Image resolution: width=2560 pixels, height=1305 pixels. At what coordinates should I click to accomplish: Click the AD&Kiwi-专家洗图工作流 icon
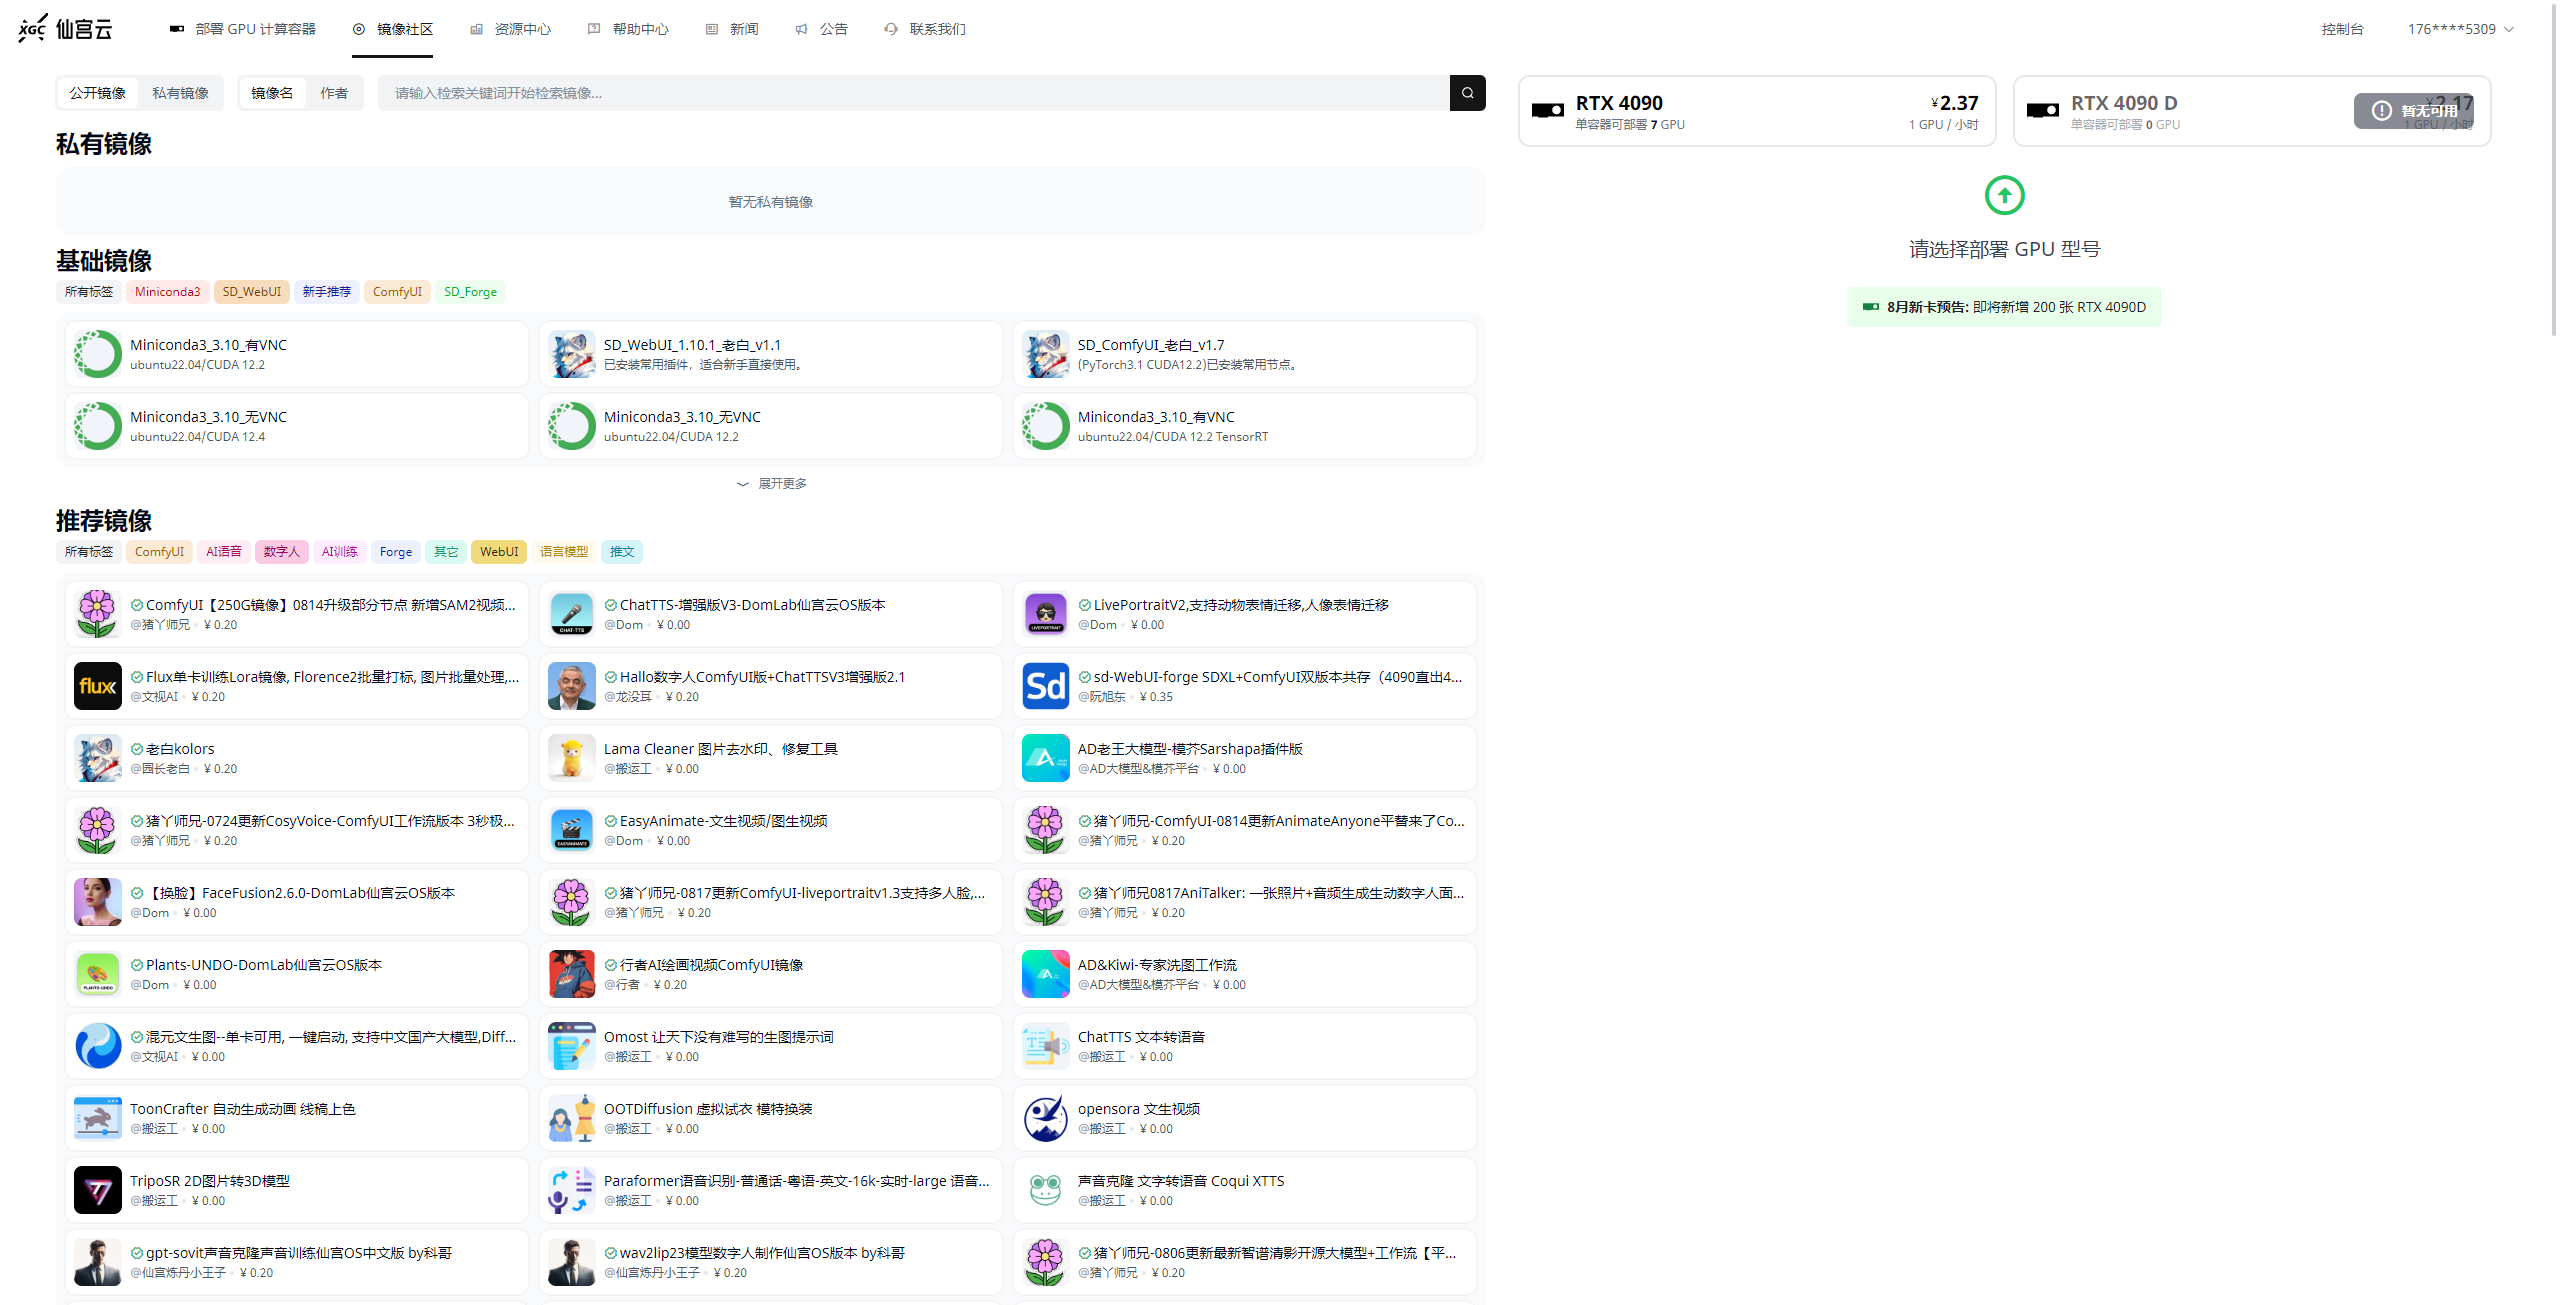[x=1046, y=974]
